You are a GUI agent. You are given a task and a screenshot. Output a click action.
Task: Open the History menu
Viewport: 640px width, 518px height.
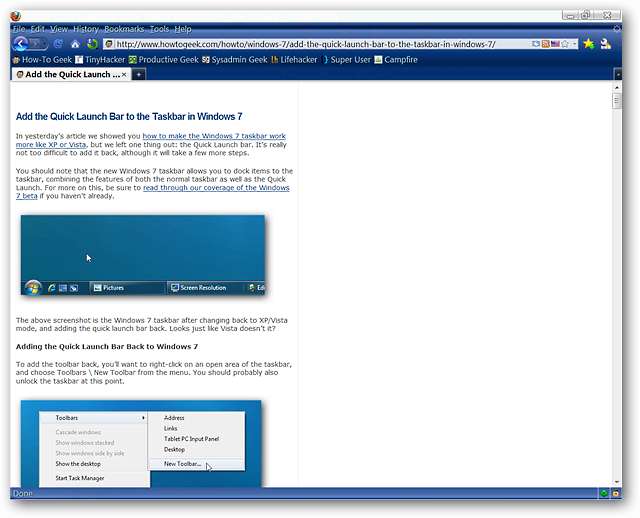click(86, 29)
